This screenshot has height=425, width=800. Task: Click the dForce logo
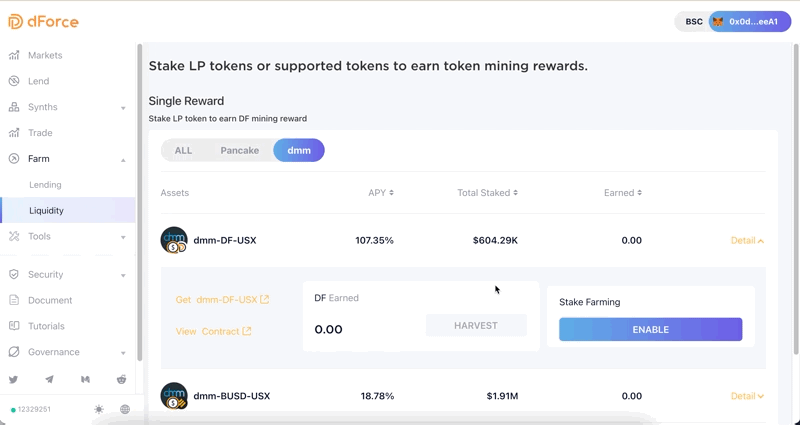click(x=43, y=22)
